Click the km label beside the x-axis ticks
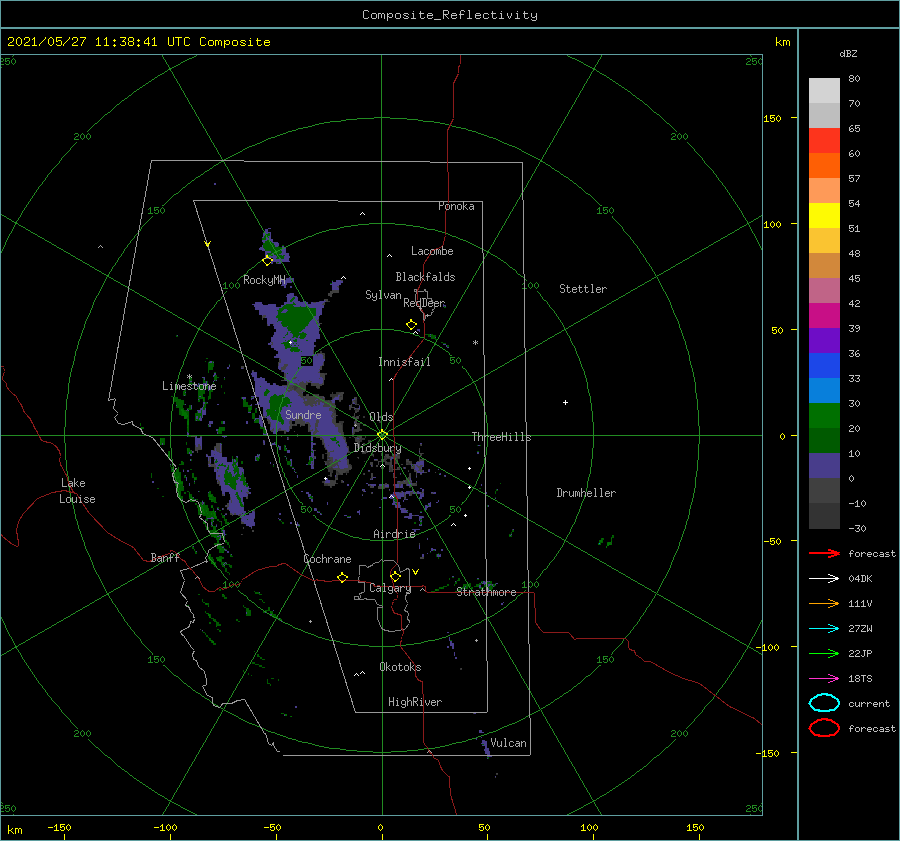This screenshot has height=841, width=900. [15, 830]
